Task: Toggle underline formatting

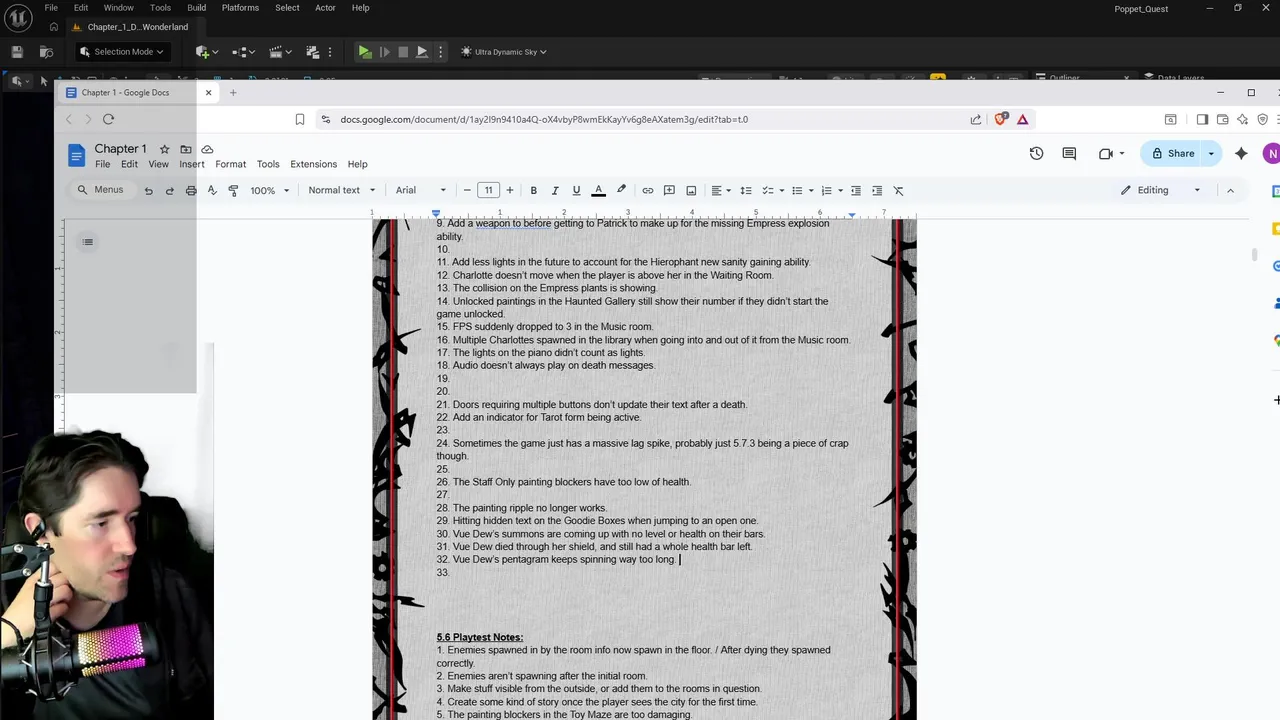Action: tap(576, 190)
